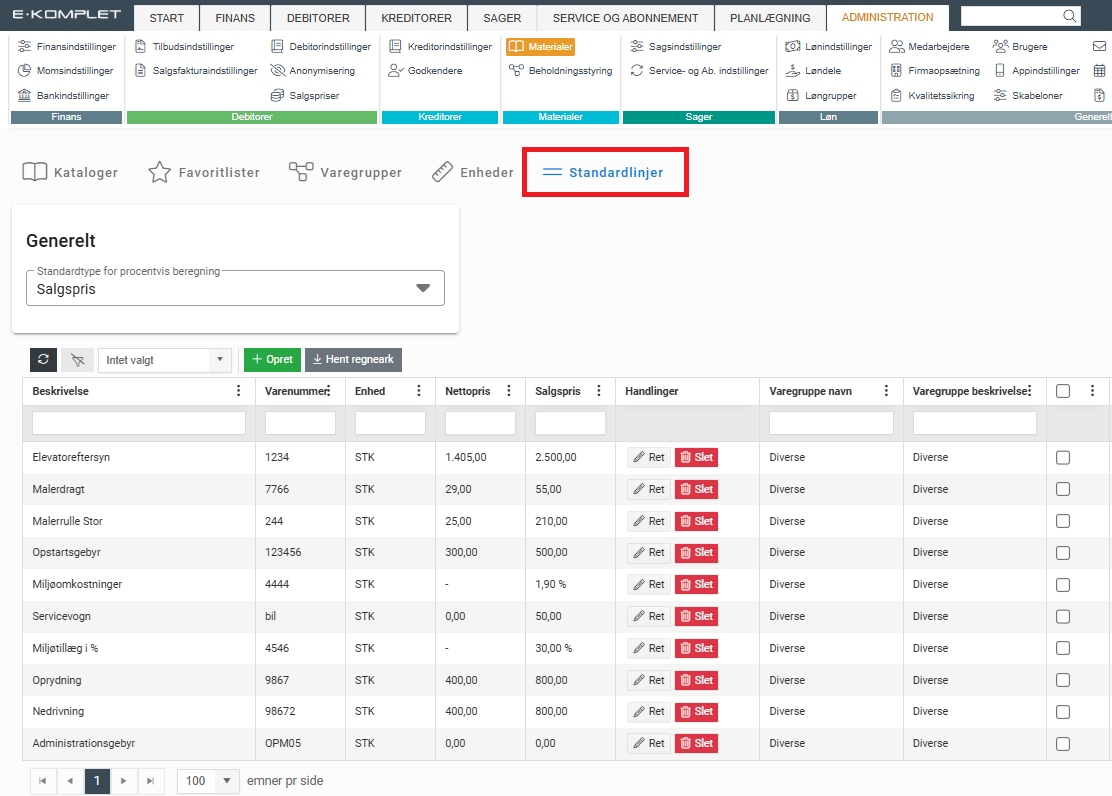Click the Beskrivelse column menu dots
This screenshot has height=796, width=1112.
238,391
